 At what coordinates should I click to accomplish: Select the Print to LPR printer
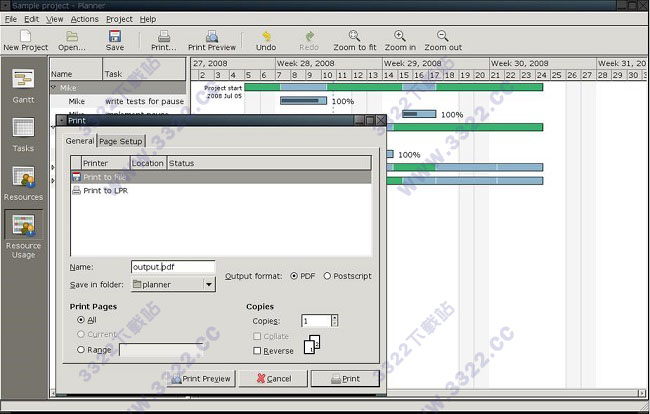pyautogui.click(x=105, y=190)
